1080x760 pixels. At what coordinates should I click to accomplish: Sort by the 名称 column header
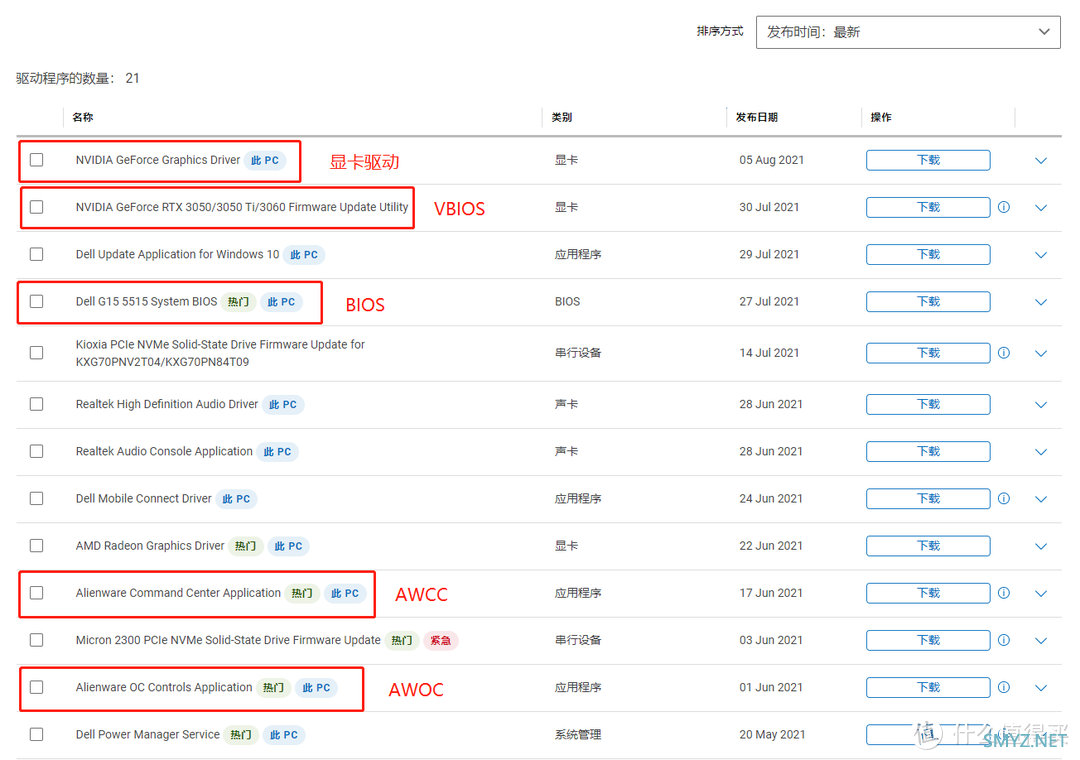[83, 117]
